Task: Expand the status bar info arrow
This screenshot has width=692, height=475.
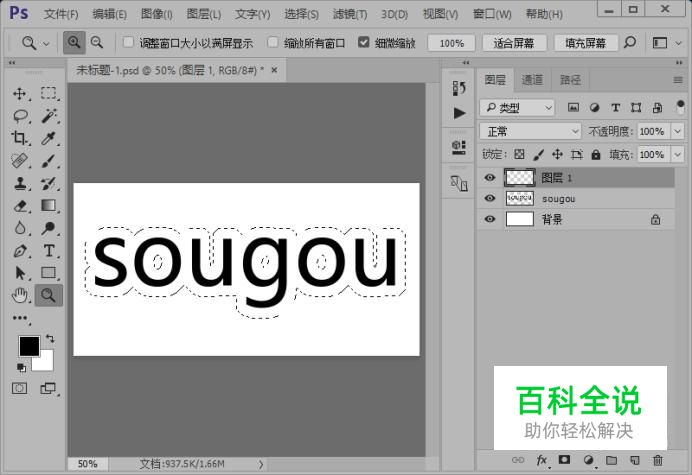Action: tap(261, 464)
